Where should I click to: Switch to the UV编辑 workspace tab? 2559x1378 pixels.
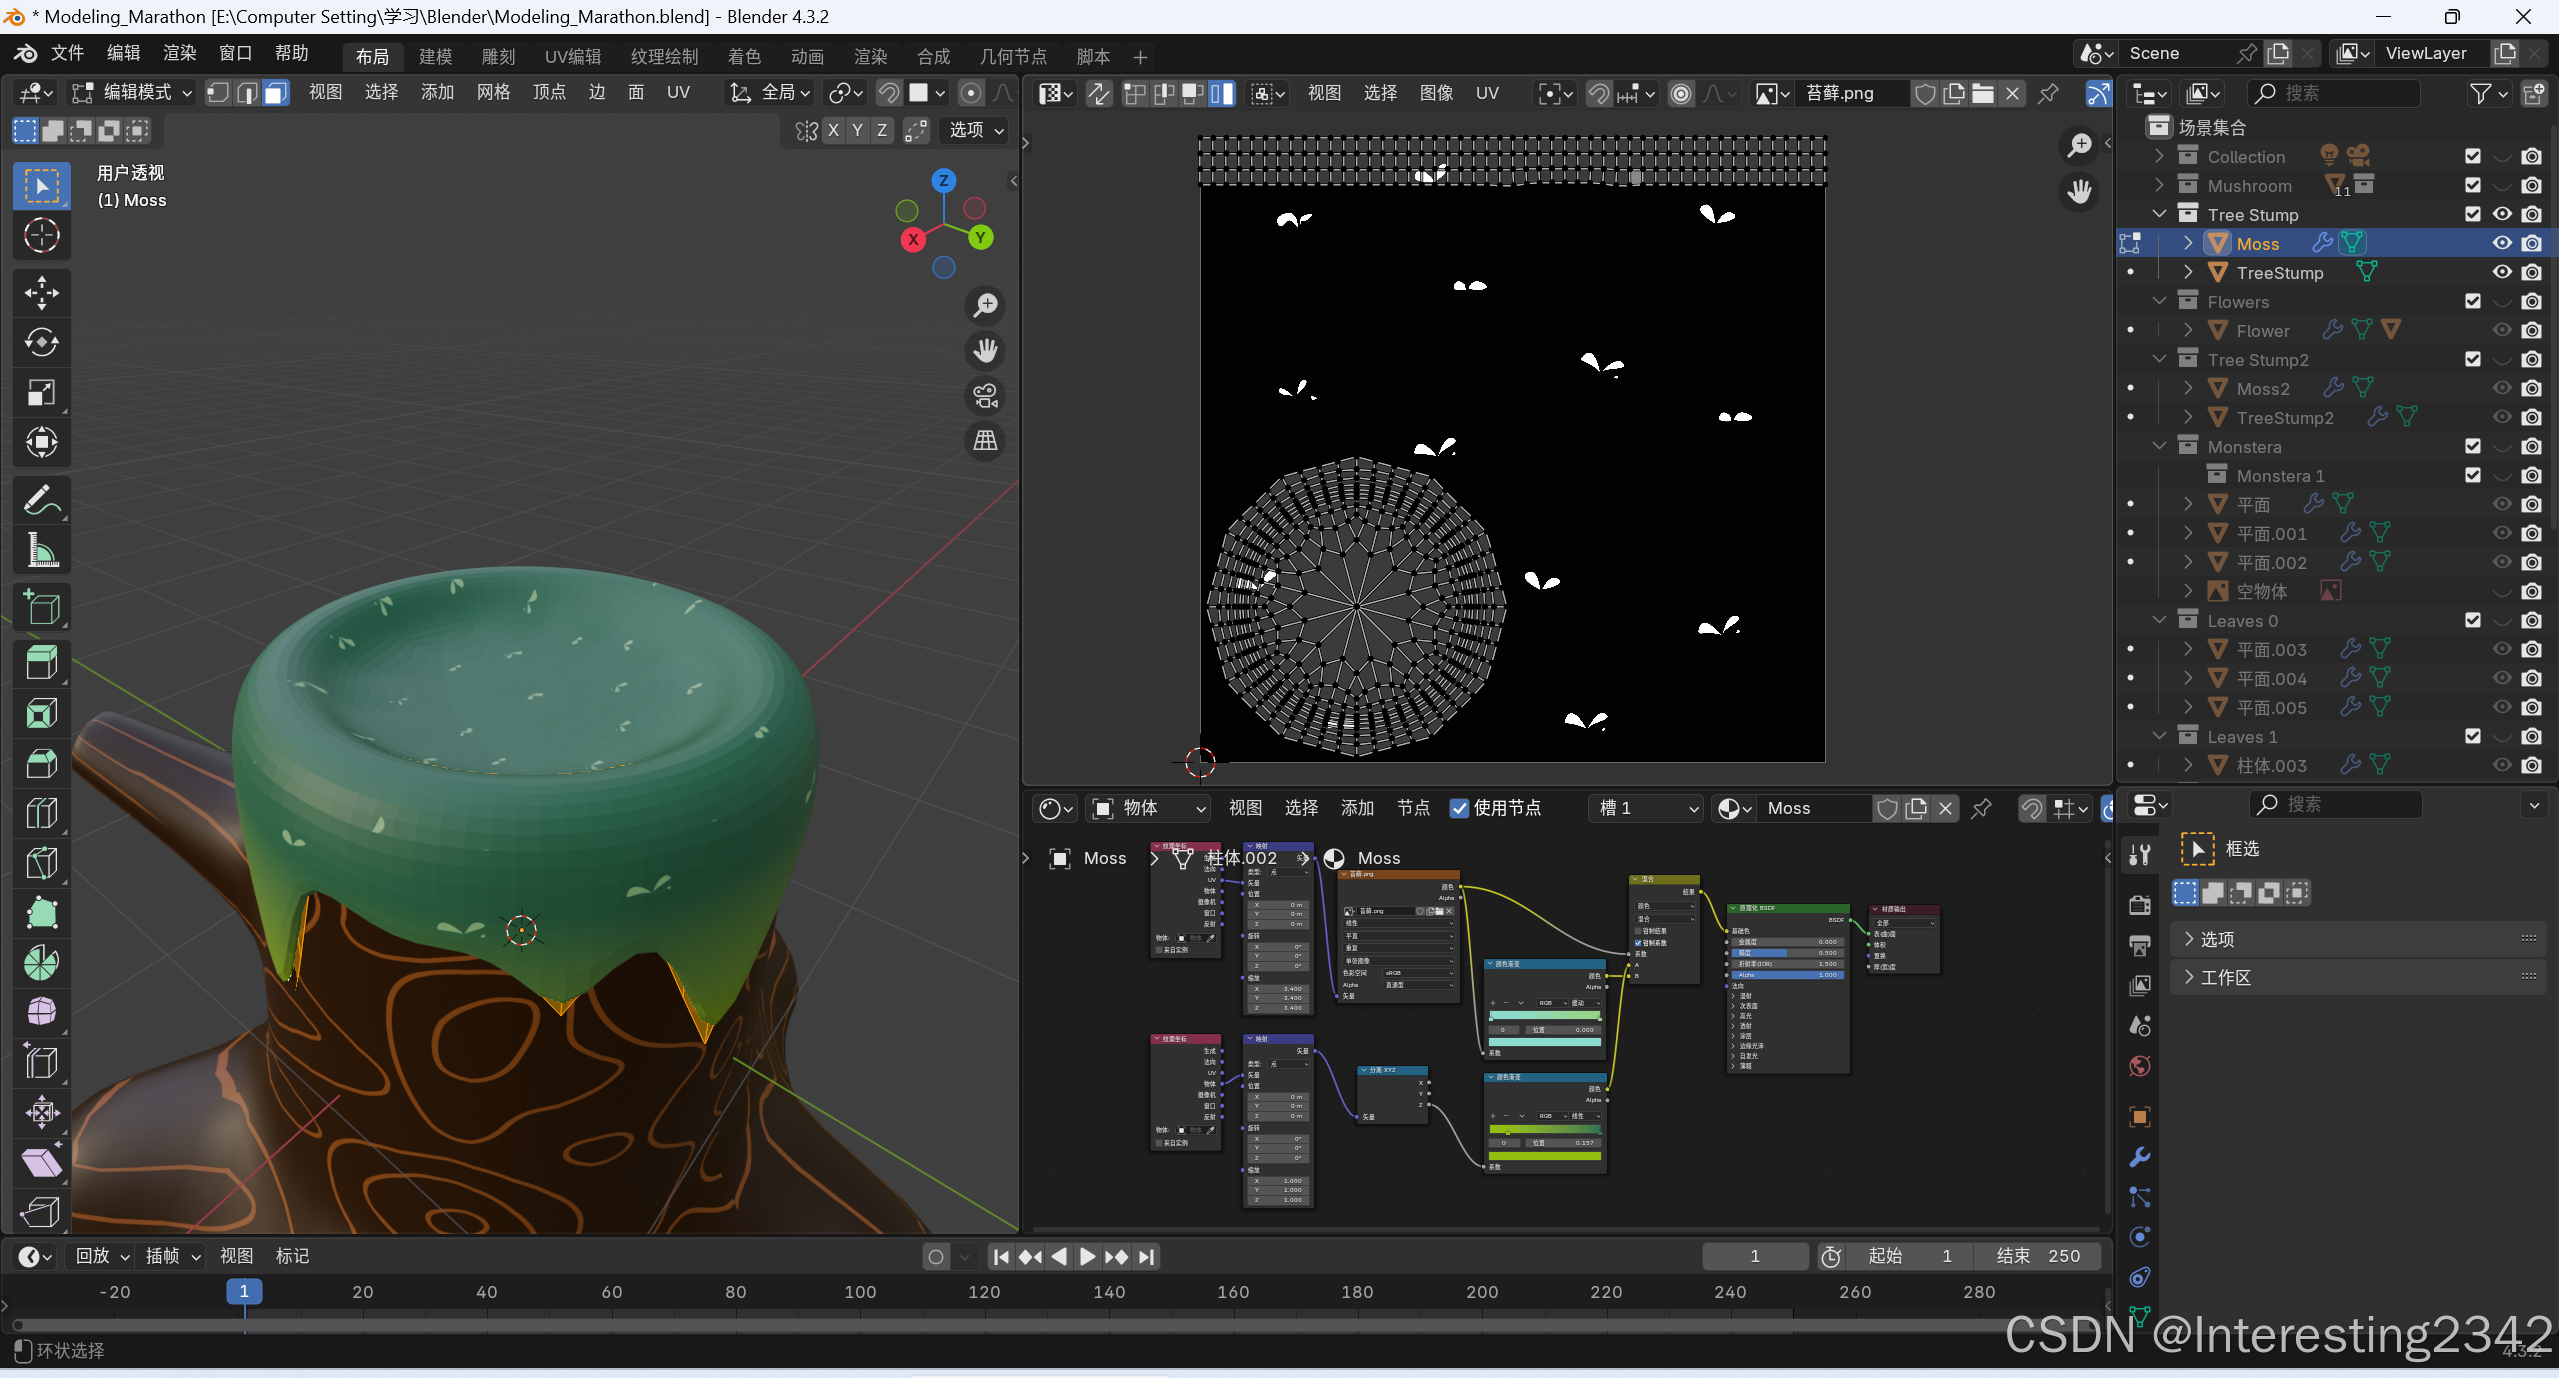click(x=573, y=57)
